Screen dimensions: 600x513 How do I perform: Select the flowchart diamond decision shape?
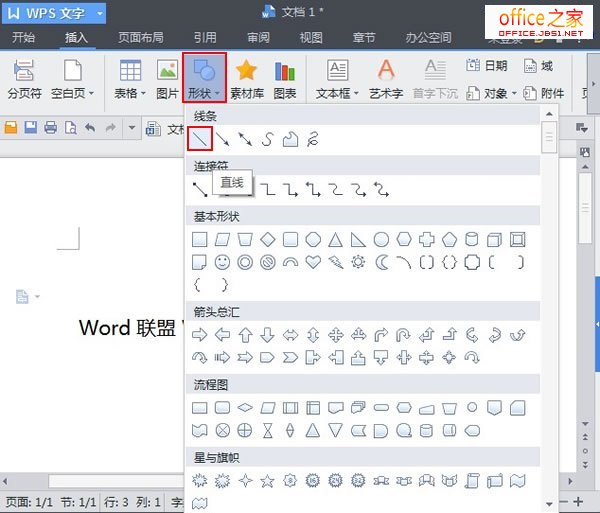point(245,408)
